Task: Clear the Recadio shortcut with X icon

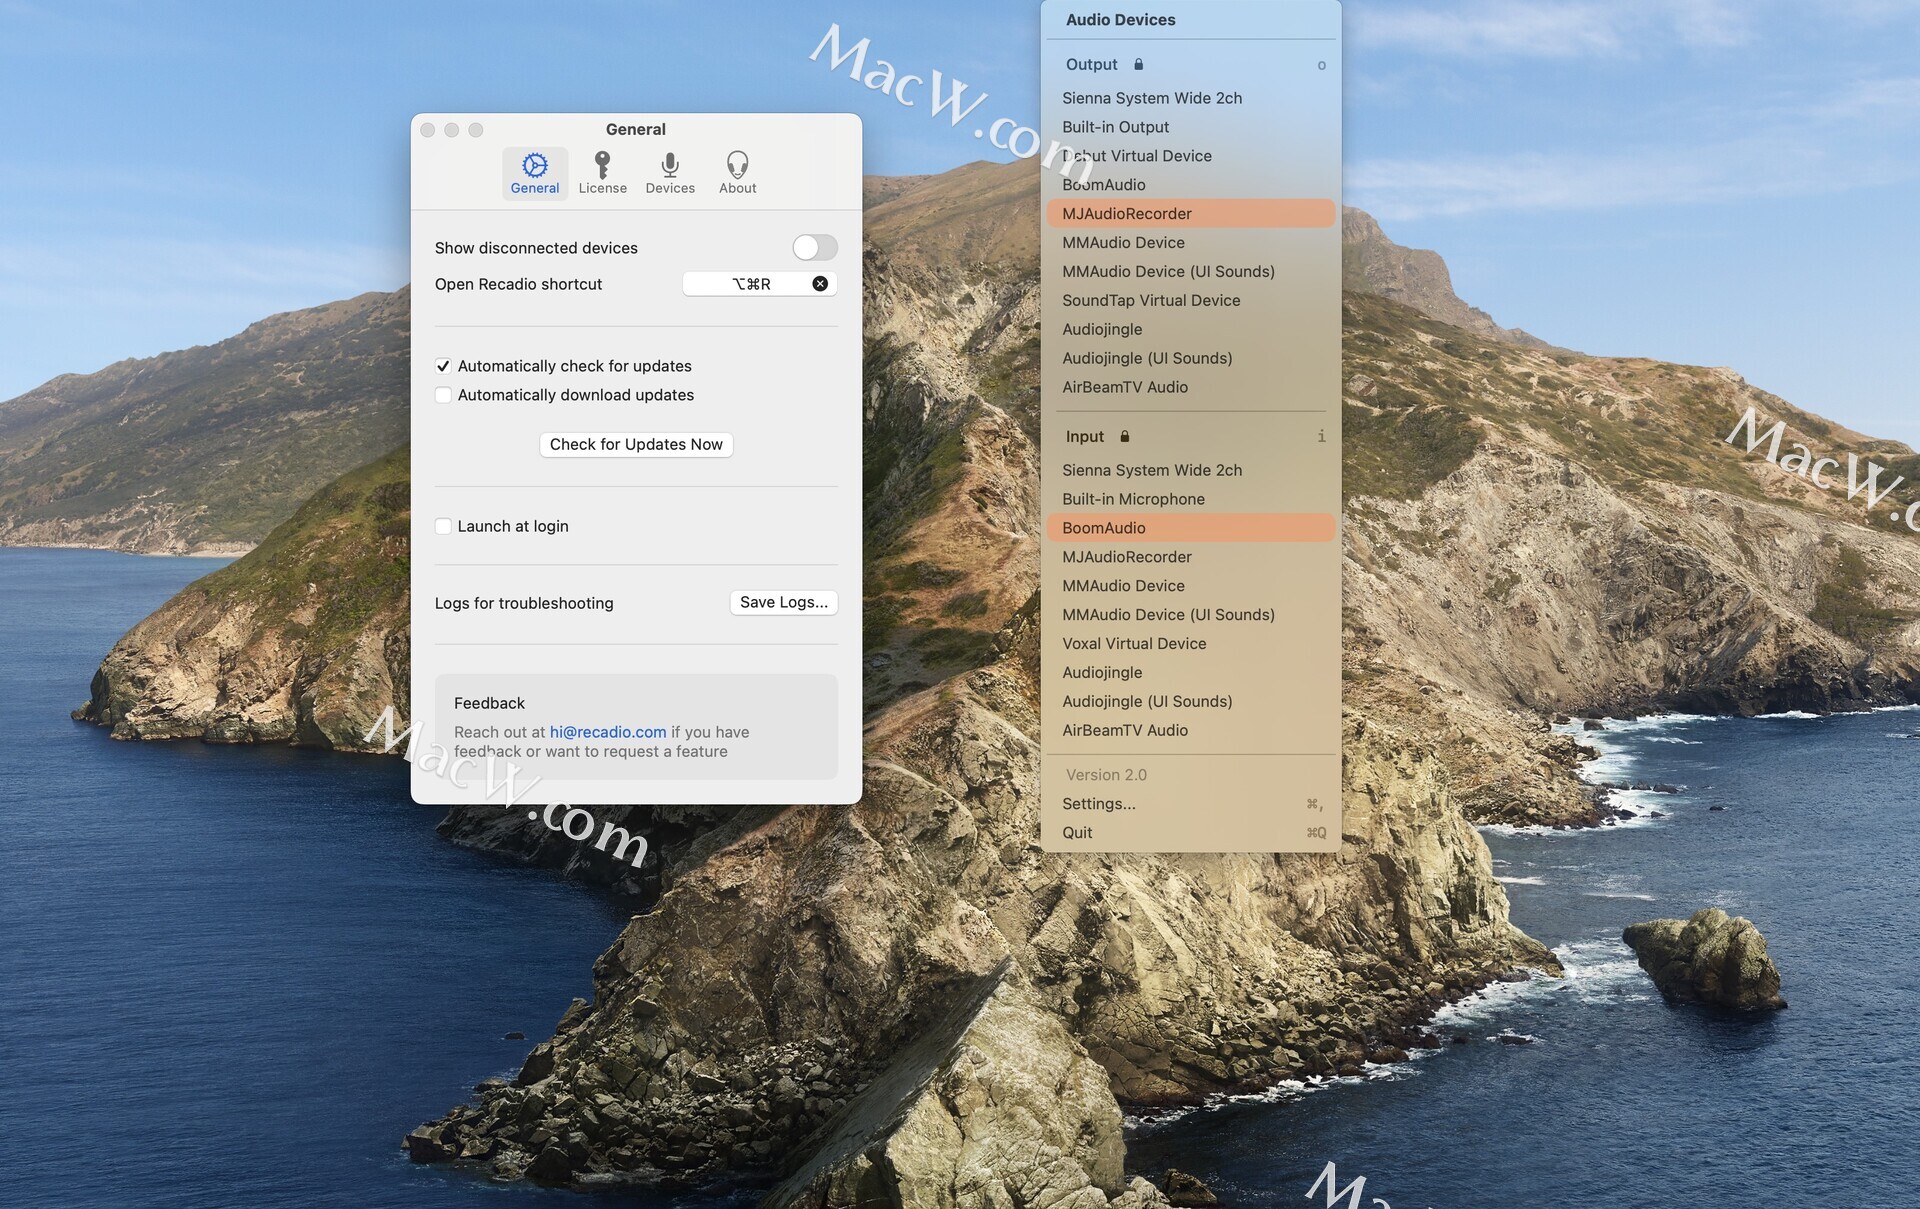Action: [x=820, y=284]
